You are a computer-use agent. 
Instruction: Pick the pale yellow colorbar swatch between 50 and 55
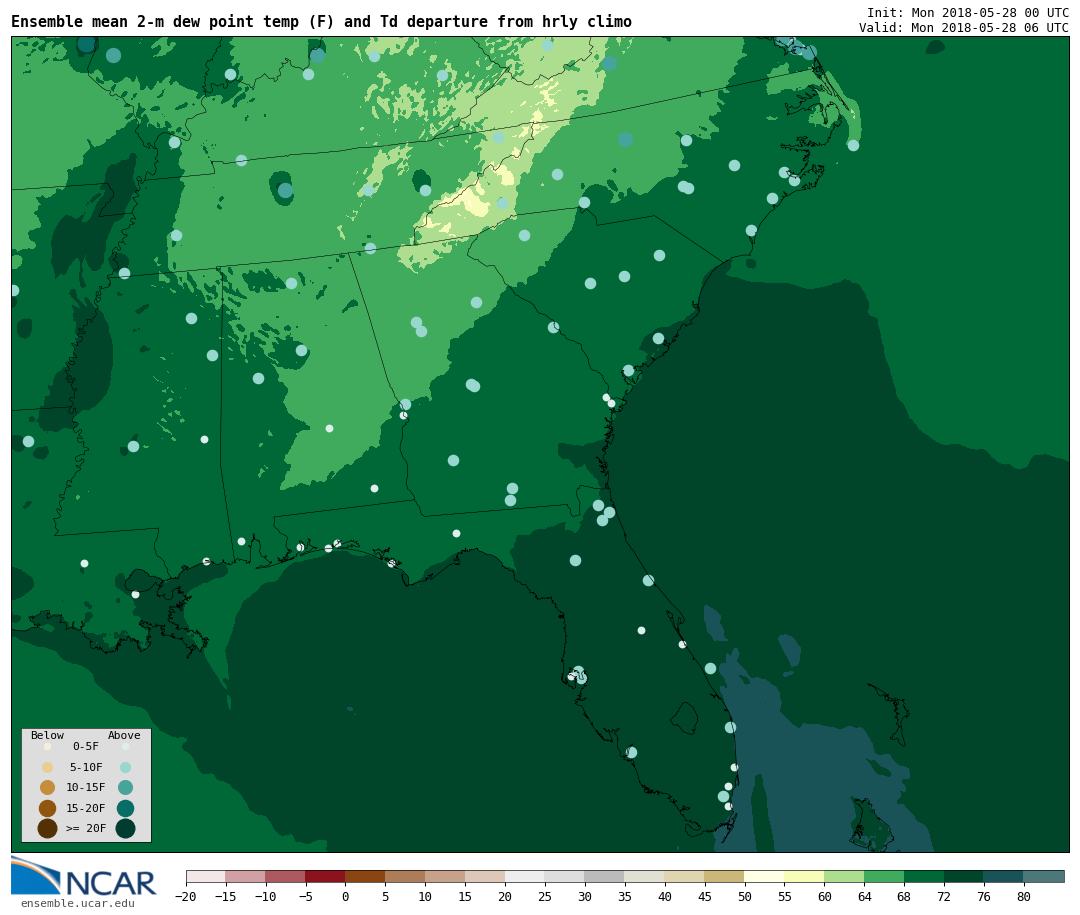(x=765, y=876)
